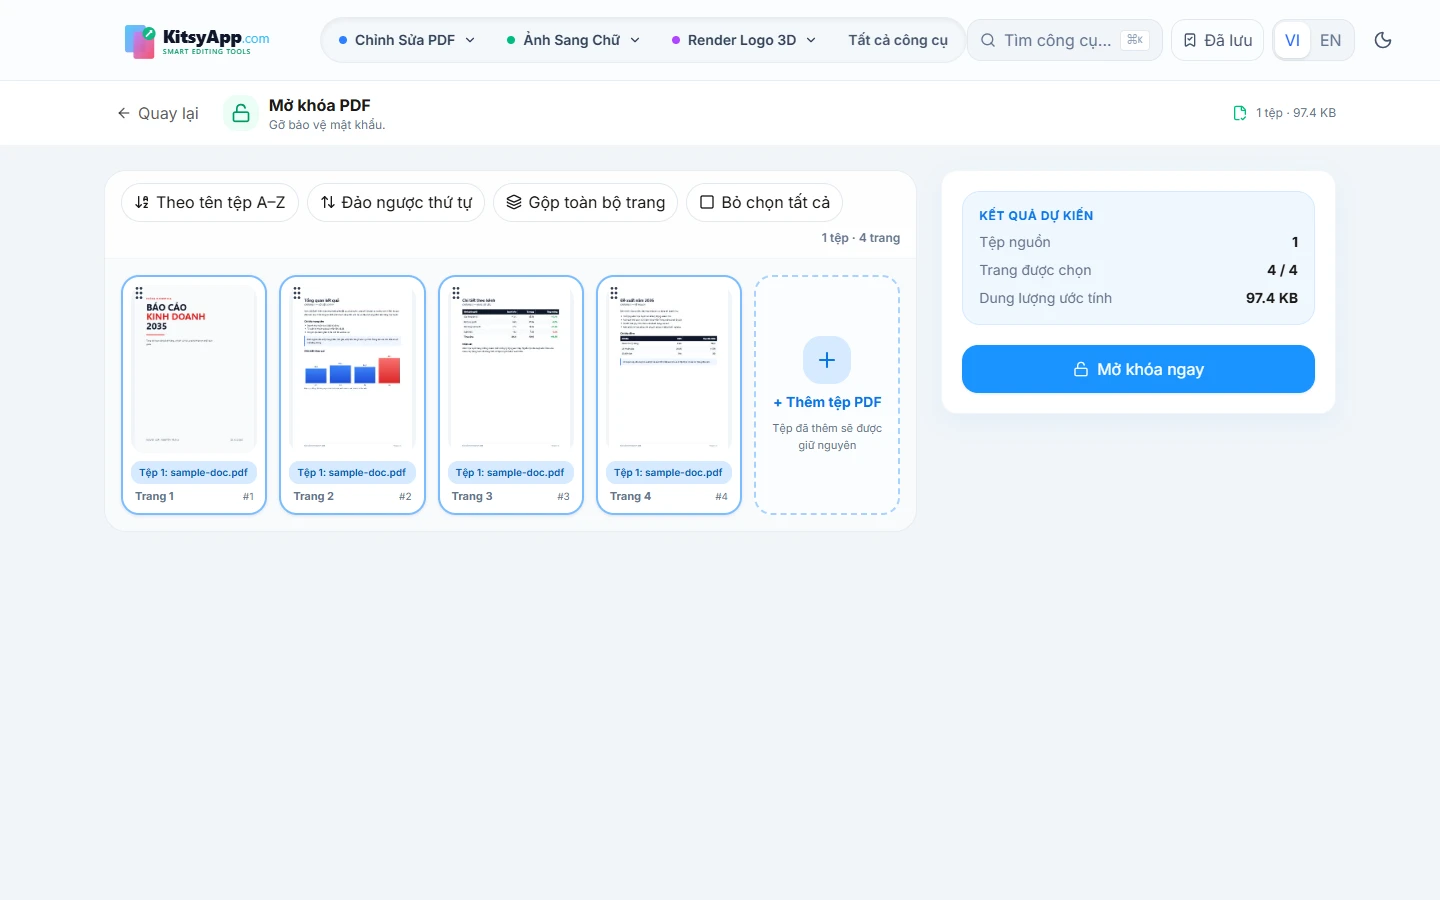The height and width of the screenshot is (900, 1440).
Task: Open the Render Logo 3D dropdown
Action: [x=744, y=40]
